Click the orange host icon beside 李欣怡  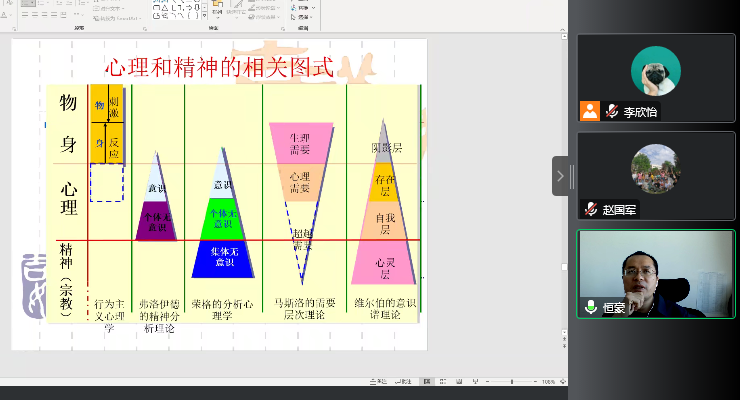[590, 112]
